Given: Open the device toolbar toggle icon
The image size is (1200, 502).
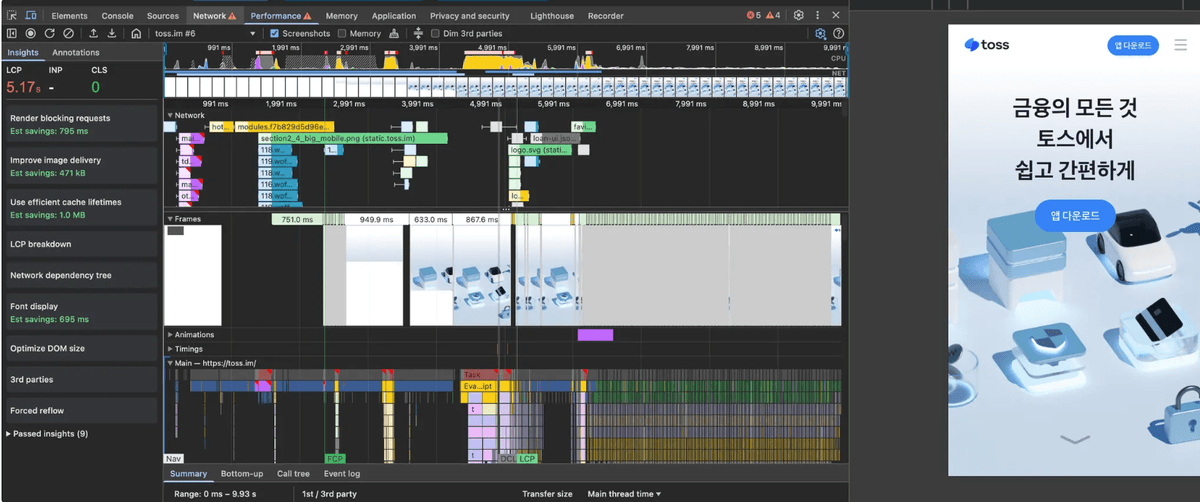Looking at the screenshot, I should pyautogui.click(x=32, y=16).
